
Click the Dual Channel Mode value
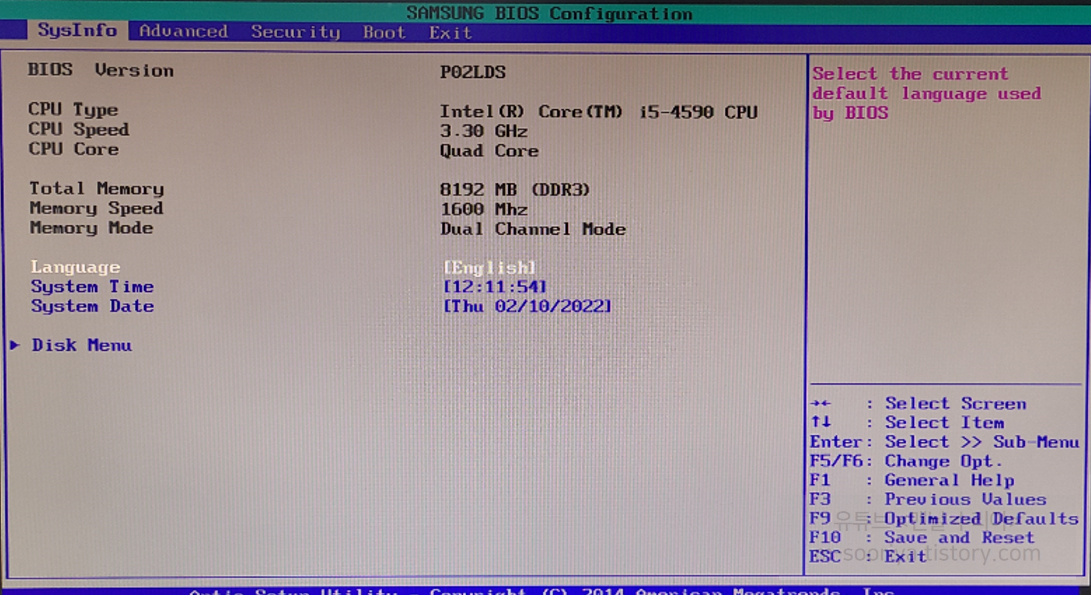[533, 229]
